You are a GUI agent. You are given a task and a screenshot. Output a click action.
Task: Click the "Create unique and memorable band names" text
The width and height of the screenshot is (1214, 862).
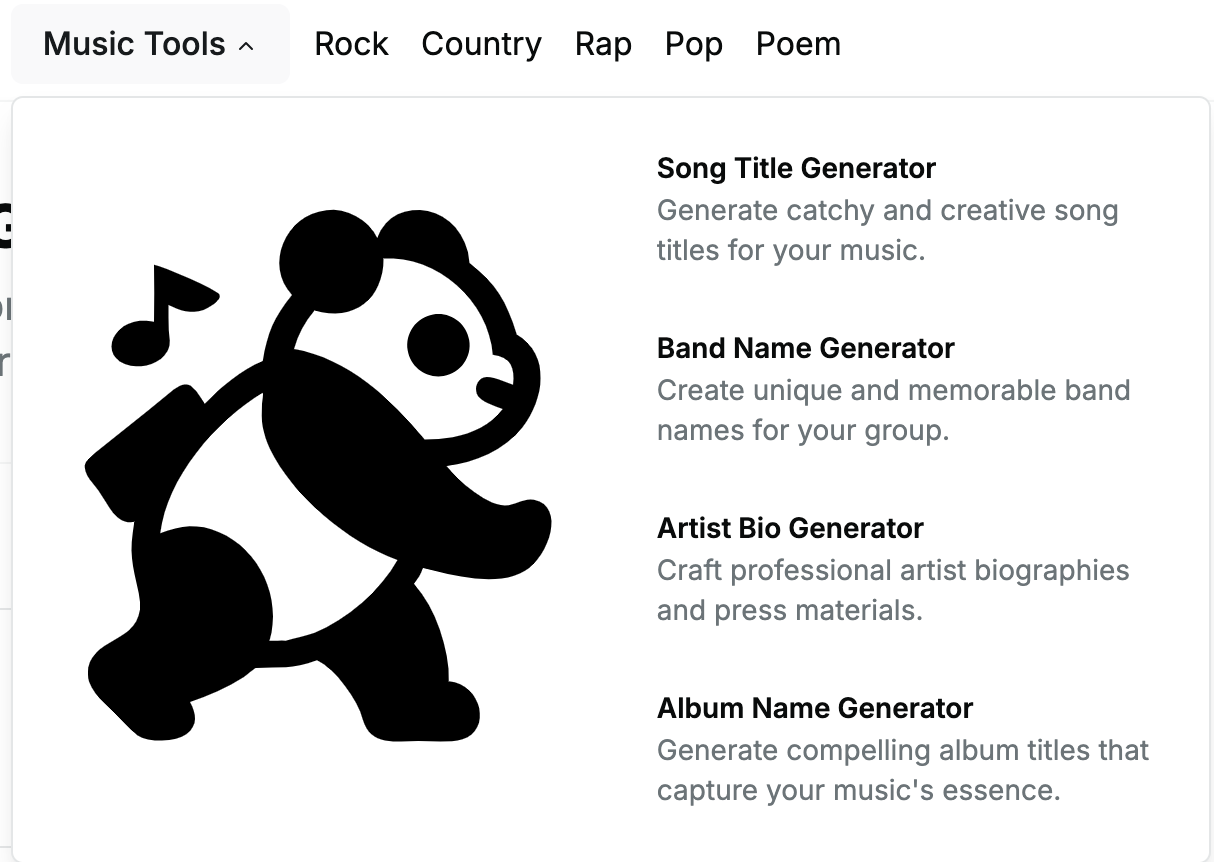[x=892, y=410]
